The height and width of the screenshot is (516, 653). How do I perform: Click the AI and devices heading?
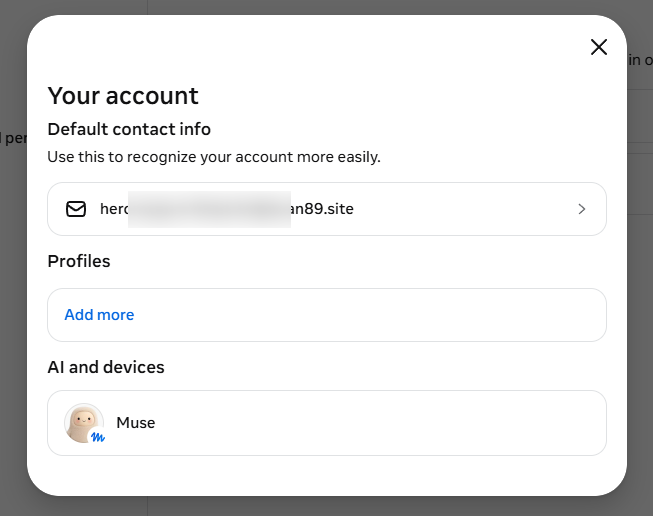106,367
